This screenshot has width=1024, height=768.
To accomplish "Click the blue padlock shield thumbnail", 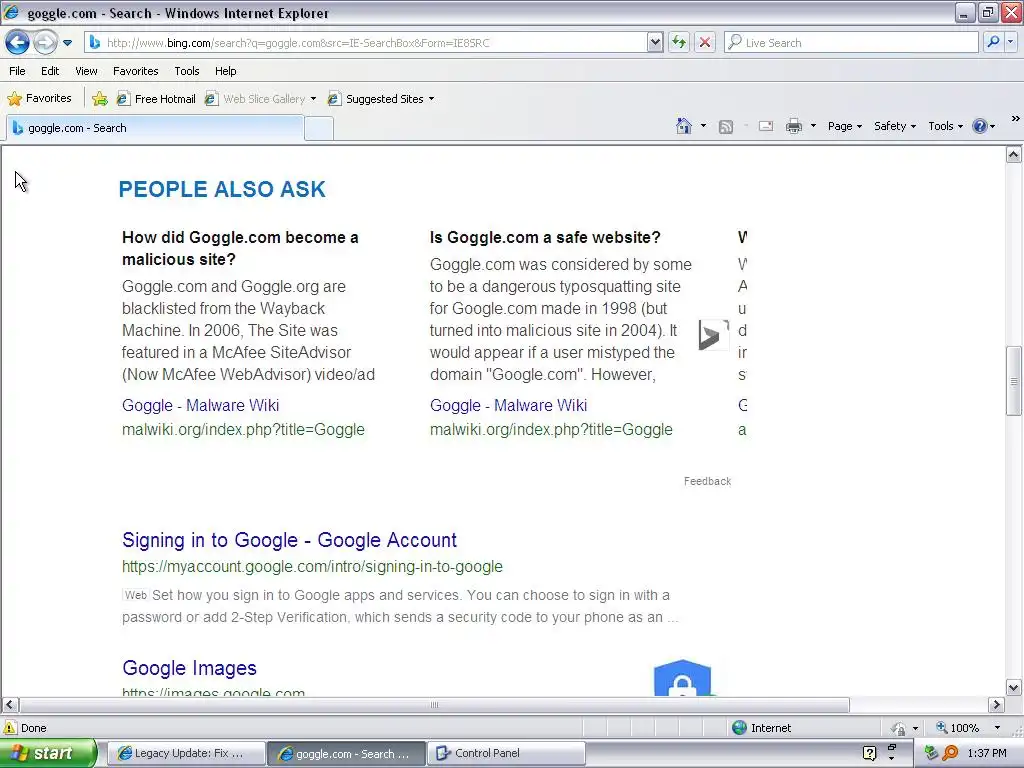I will point(682,678).
